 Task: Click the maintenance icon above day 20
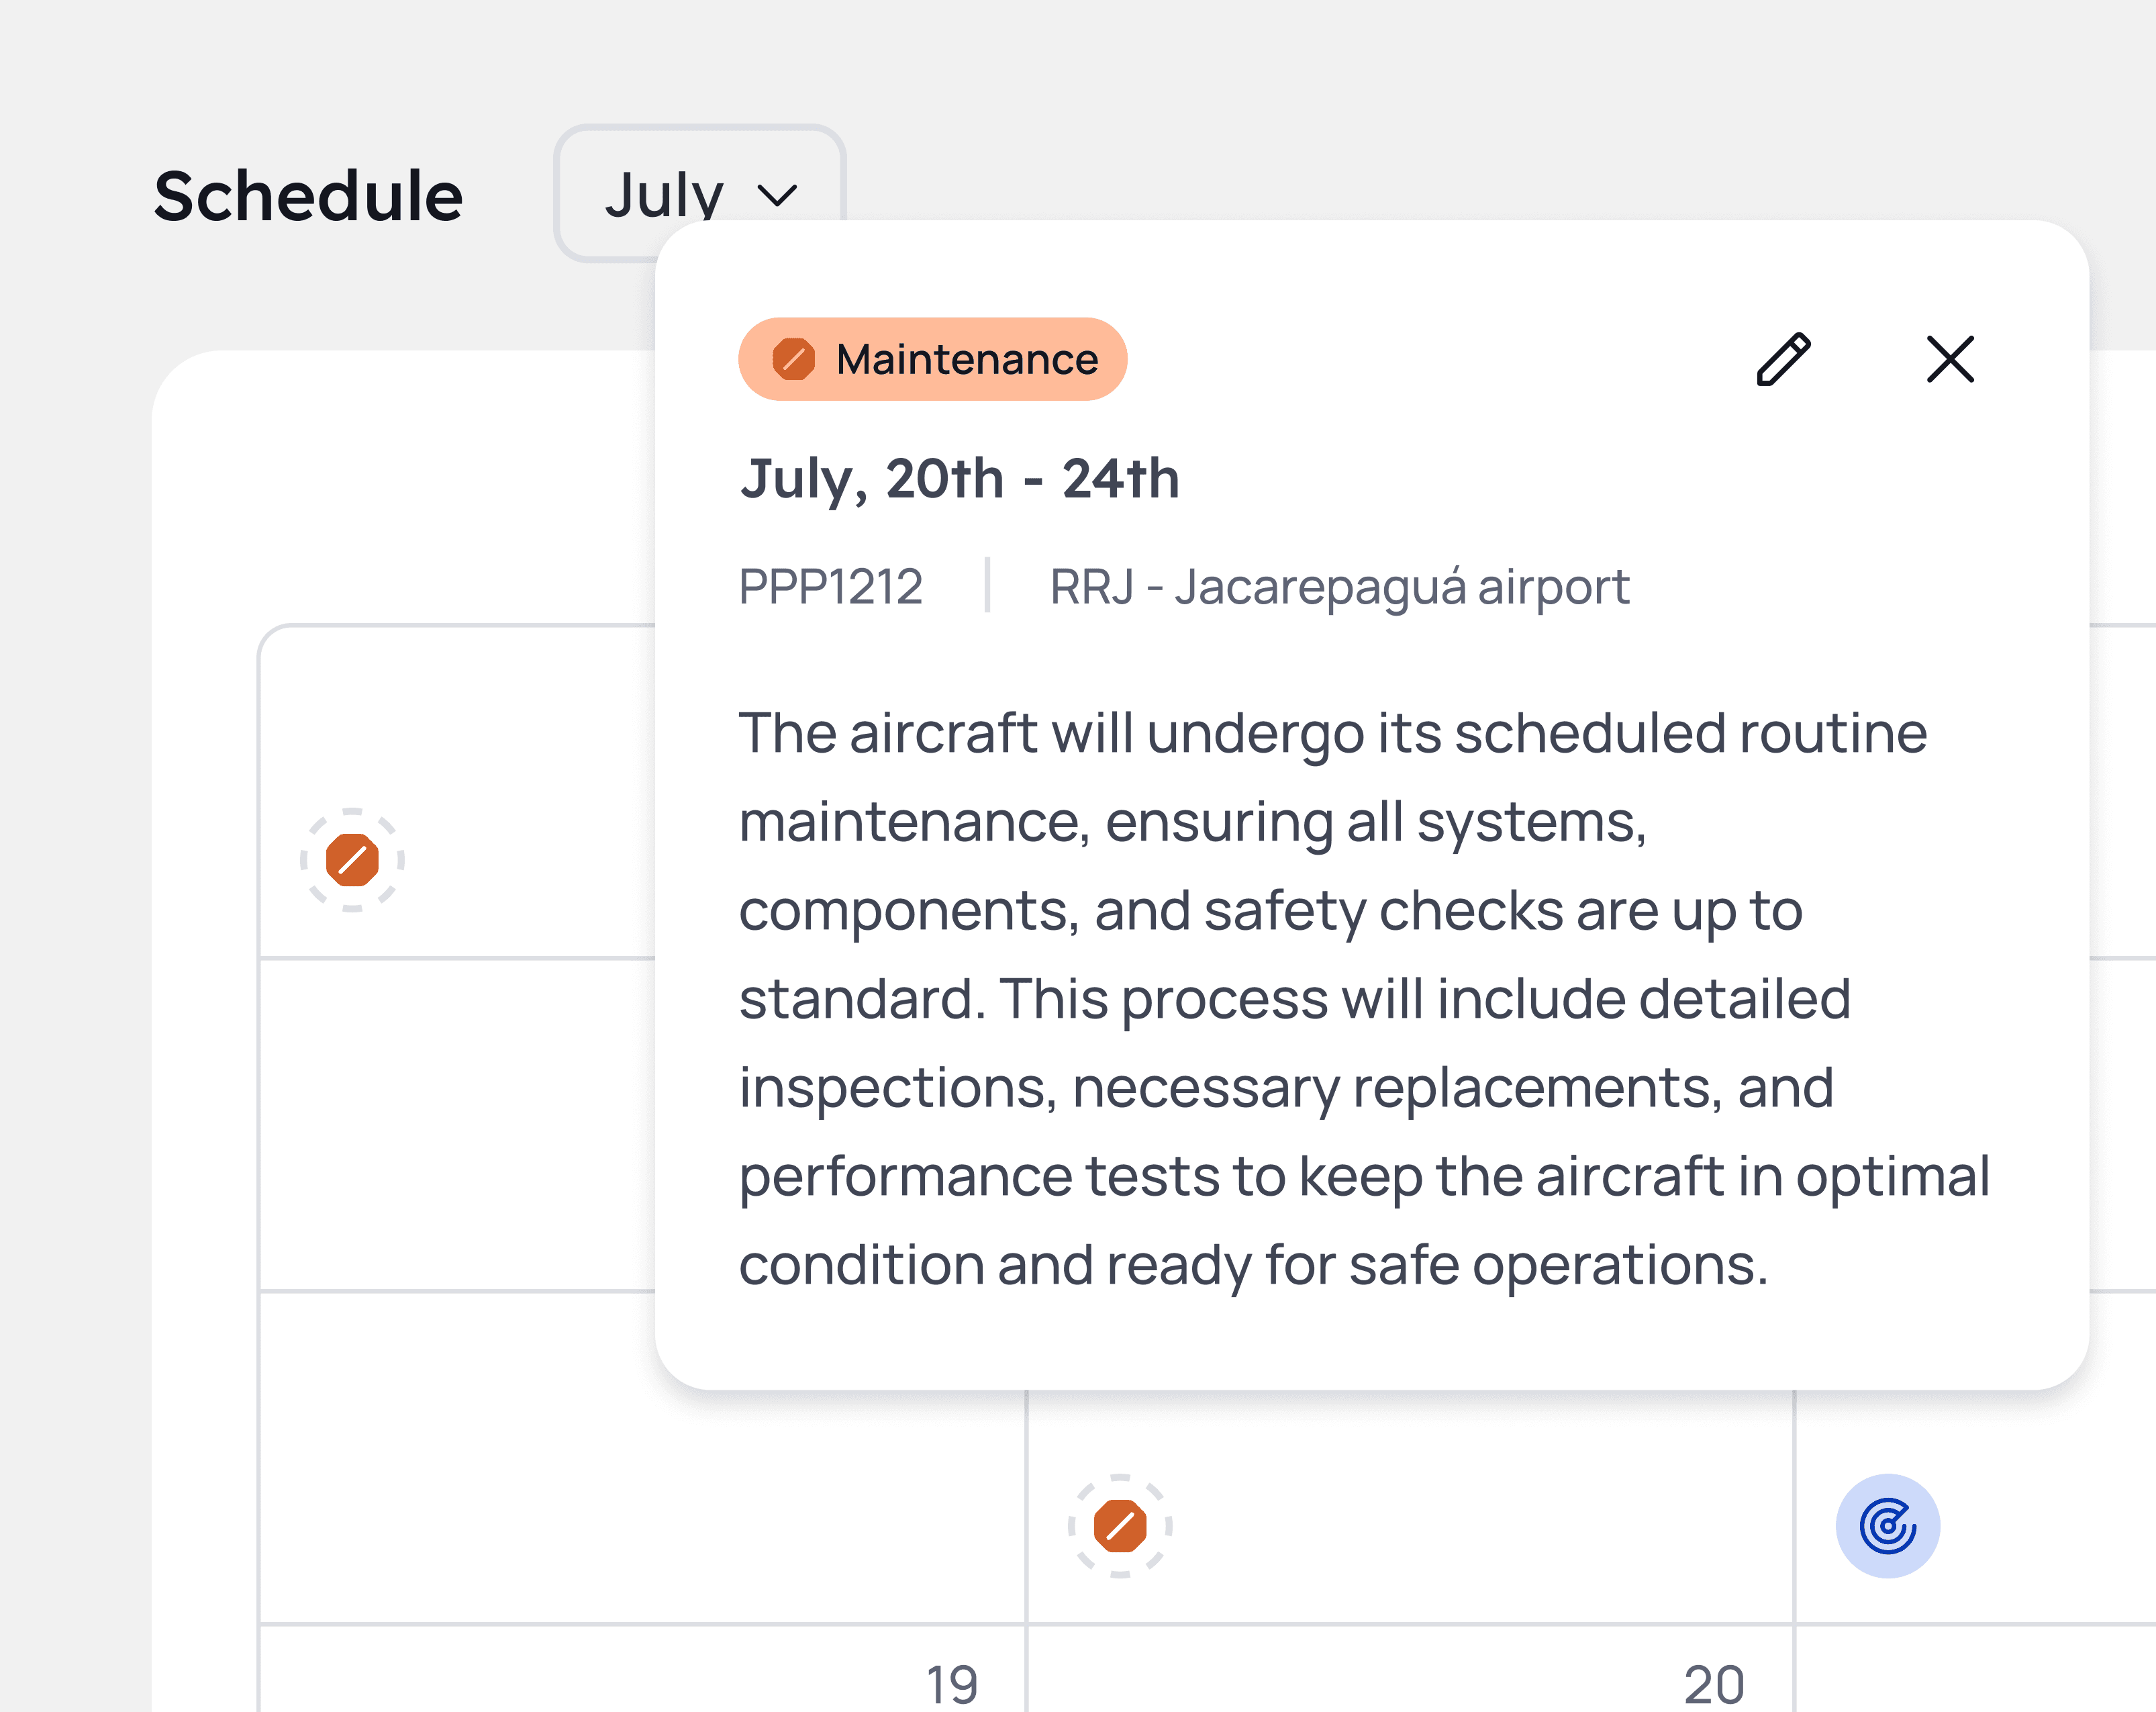pyautogui.click(x=1120, y=1526)
